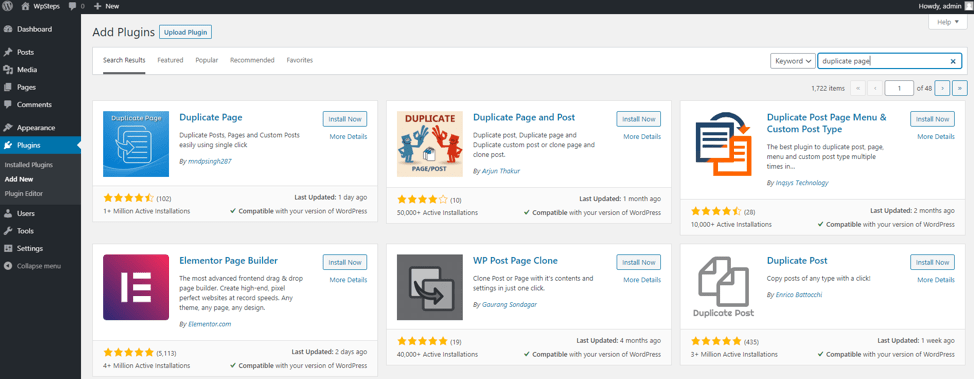Screen dimensions: 974x379
Task: Click the Elementor Page Builder logo thumbnail
Action: [x=136, y=287]
